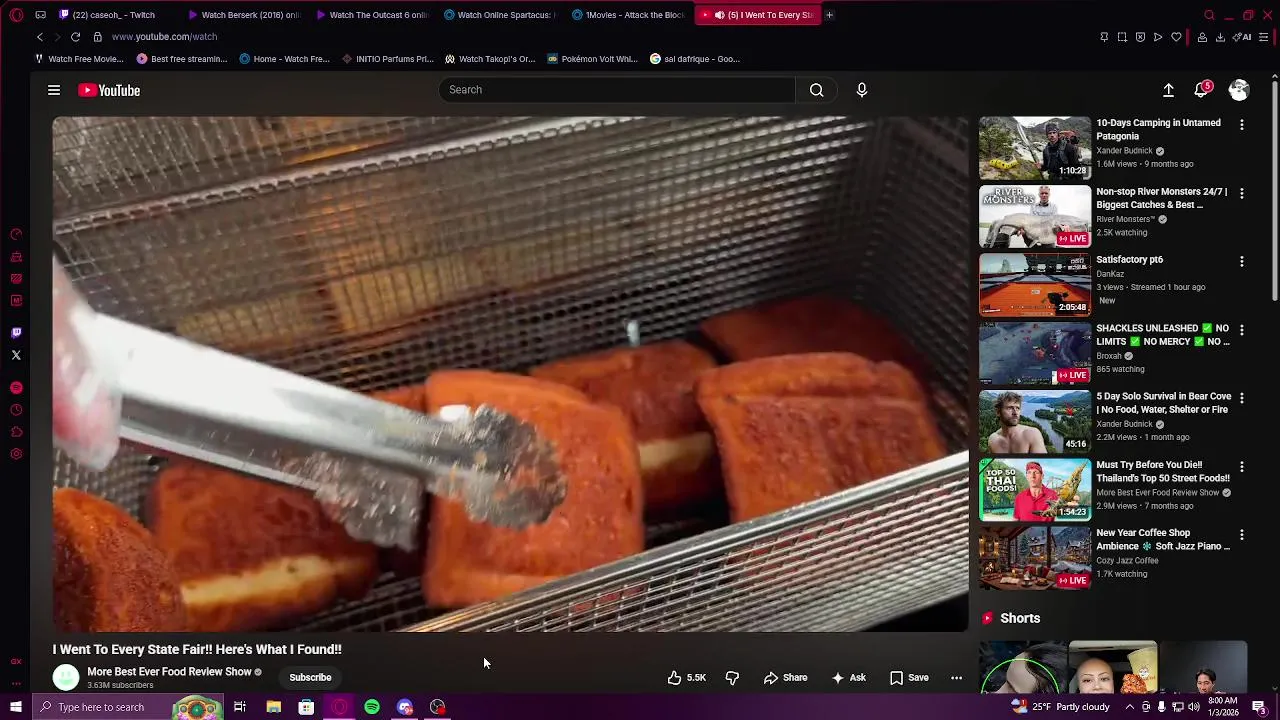The height and width of the screenshot is (720, 1280).
Task: Switch to the Watch Berserk (2016) tab
Action: 244,15
